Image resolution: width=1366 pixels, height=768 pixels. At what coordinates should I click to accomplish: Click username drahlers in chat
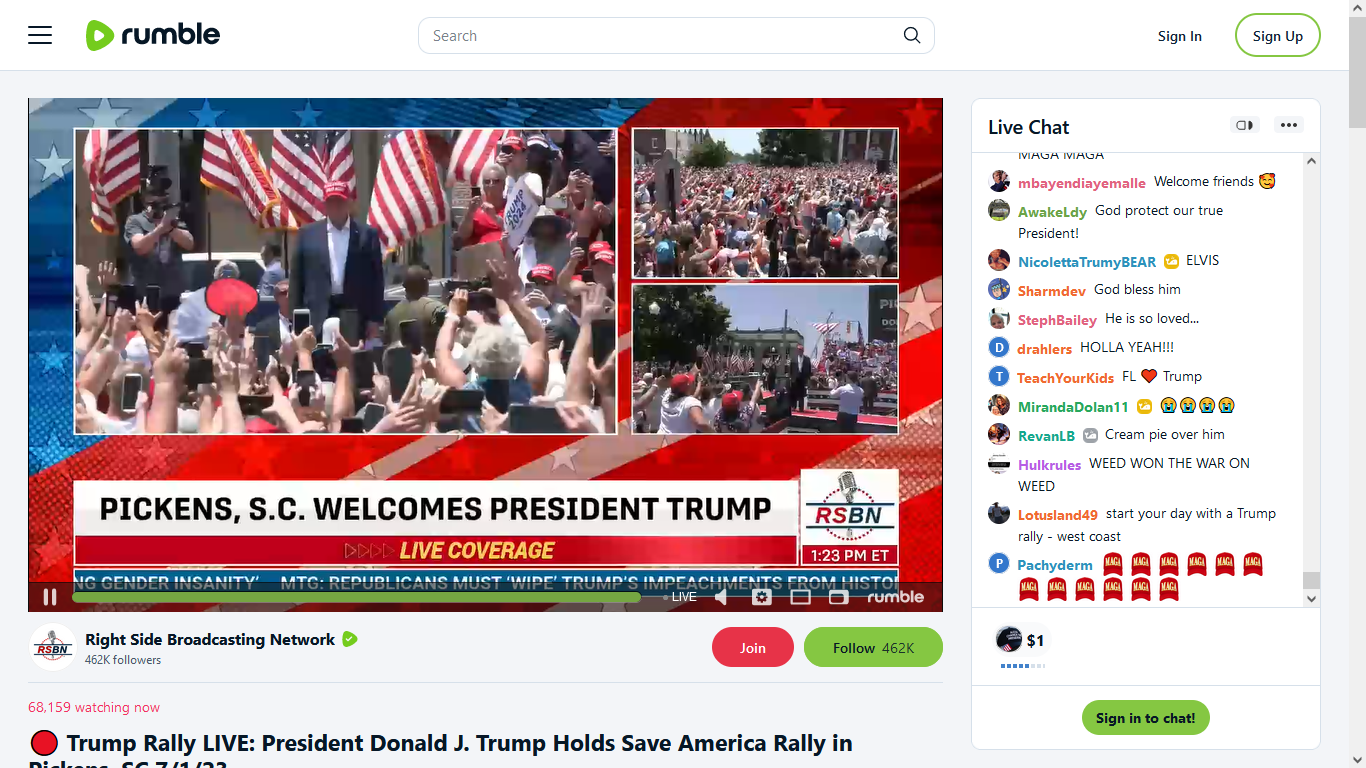1044,349
